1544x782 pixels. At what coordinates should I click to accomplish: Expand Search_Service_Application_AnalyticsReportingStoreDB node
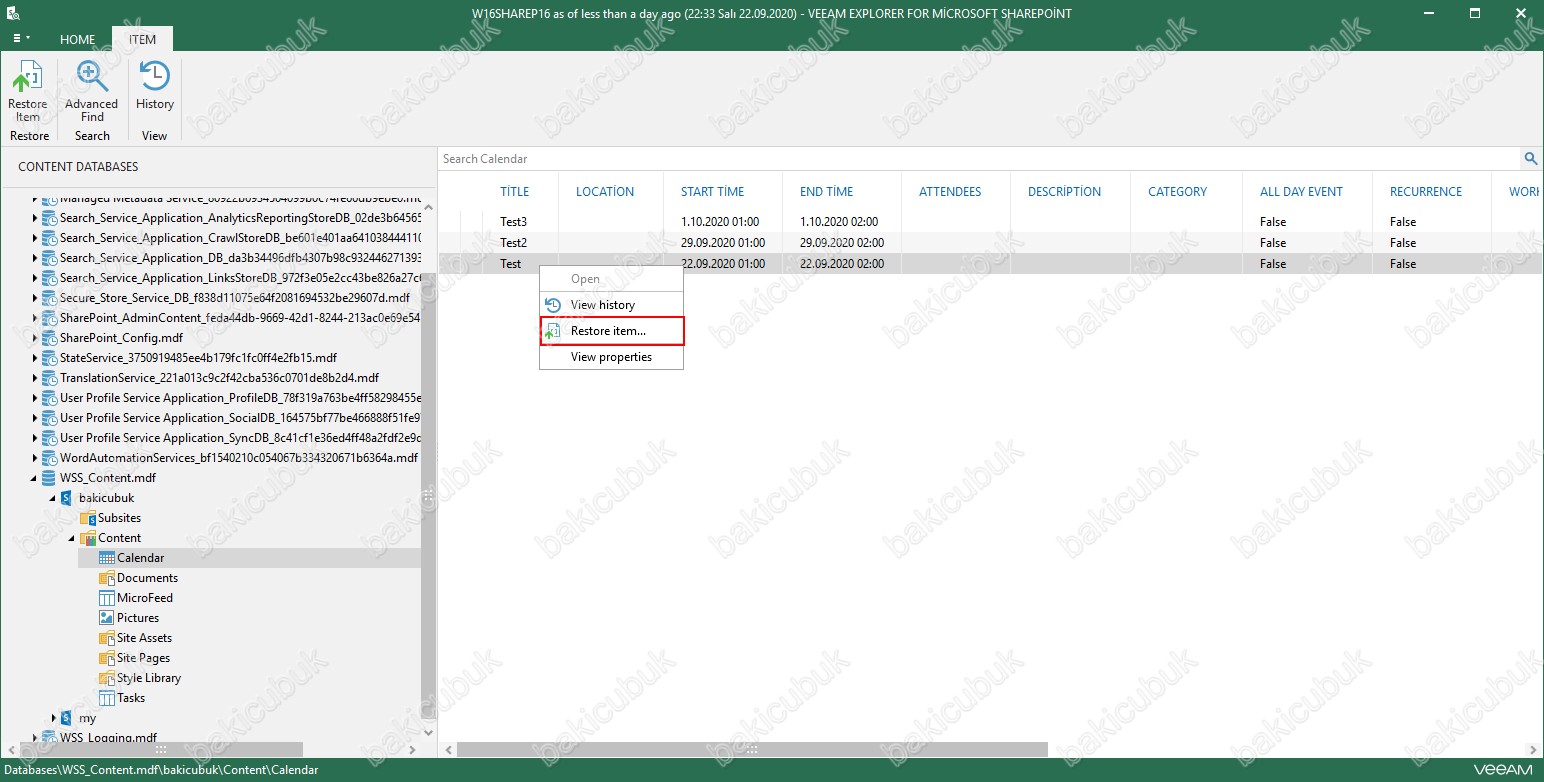coord(35,218)
